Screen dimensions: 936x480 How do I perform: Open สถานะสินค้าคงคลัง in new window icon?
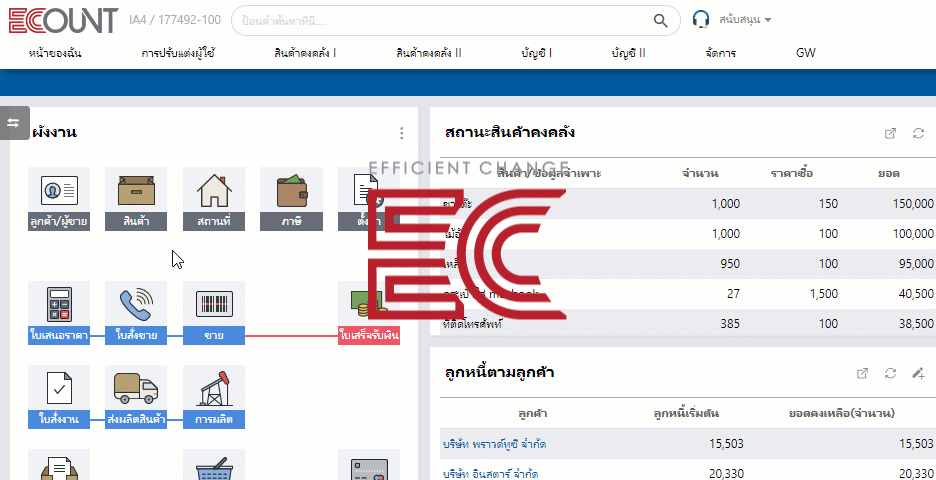point(890,134)
